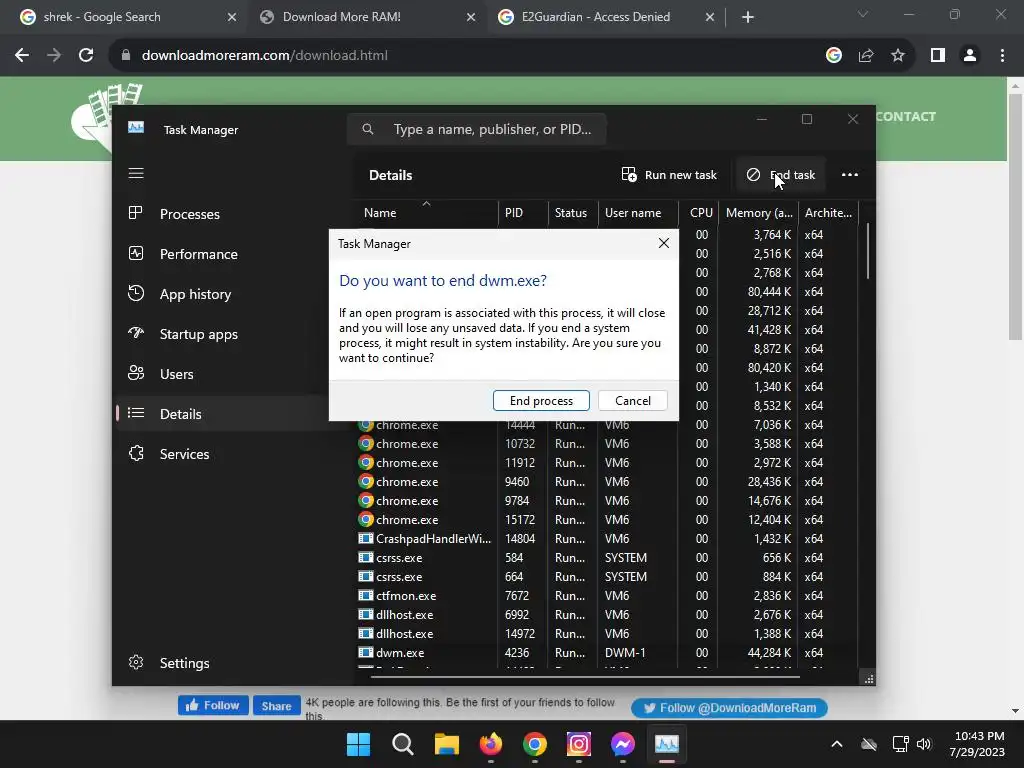Sort by the CPU column header
The height and width of the screenshot is (768, 1024).
click(699, 213)
